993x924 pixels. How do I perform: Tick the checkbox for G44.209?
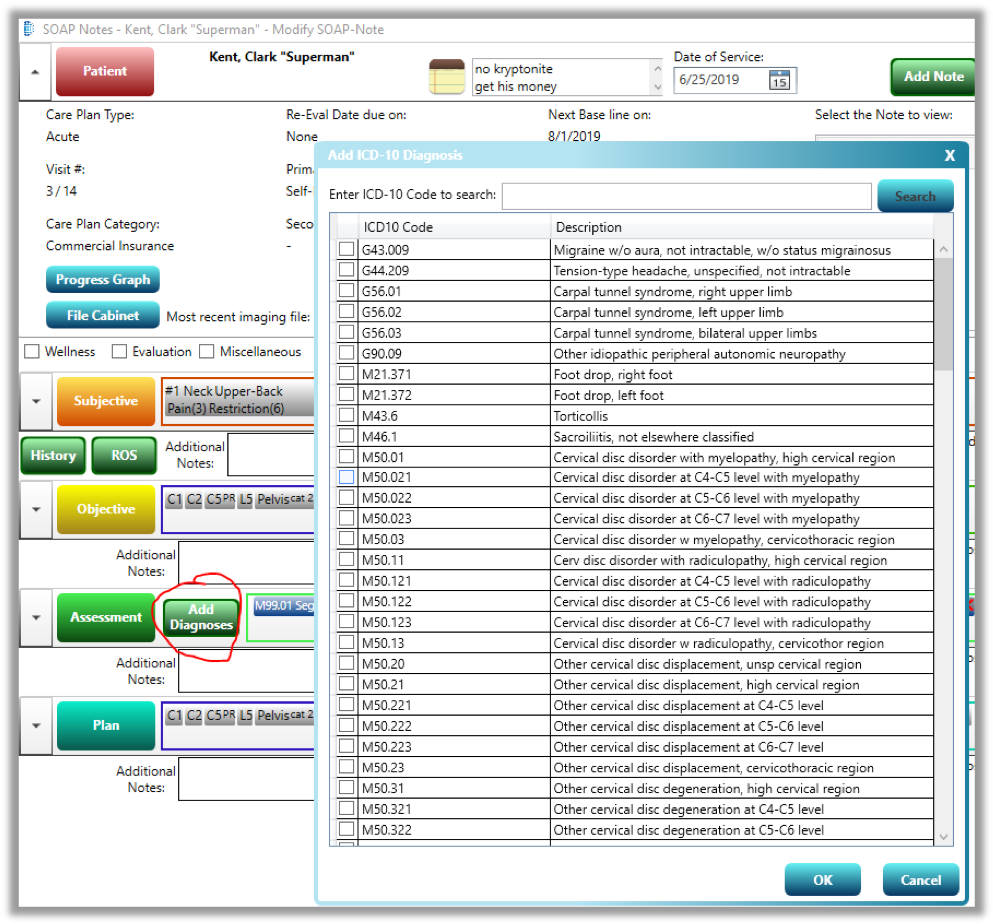pos(346,269)
